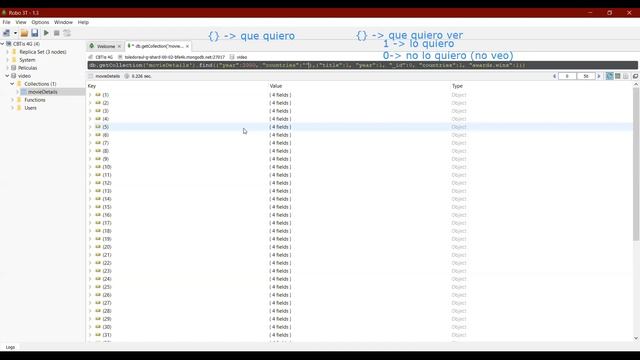The width and height of the screenshot is (640, 360).
Task: Open the View menu
Action: point(21,22)
